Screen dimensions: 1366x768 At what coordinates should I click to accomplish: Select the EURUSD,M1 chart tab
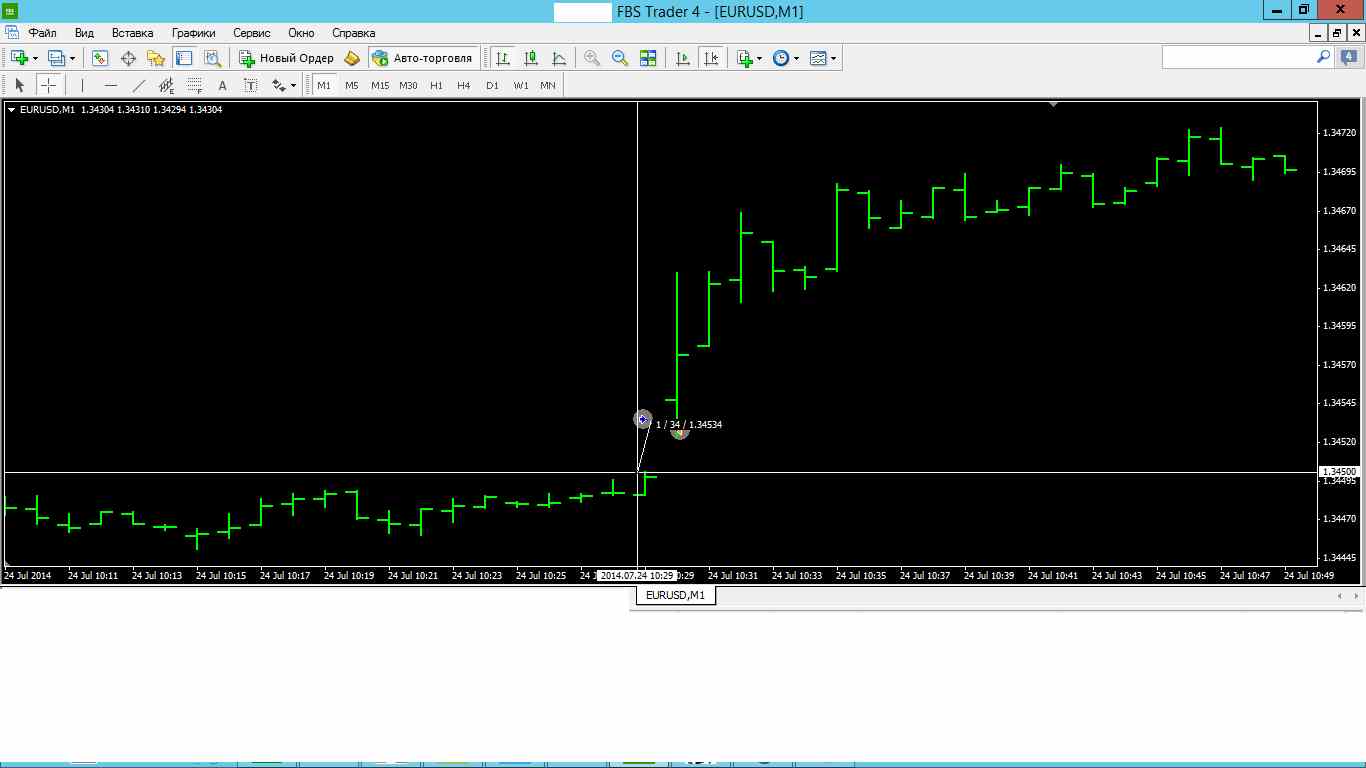click(675, 595)
